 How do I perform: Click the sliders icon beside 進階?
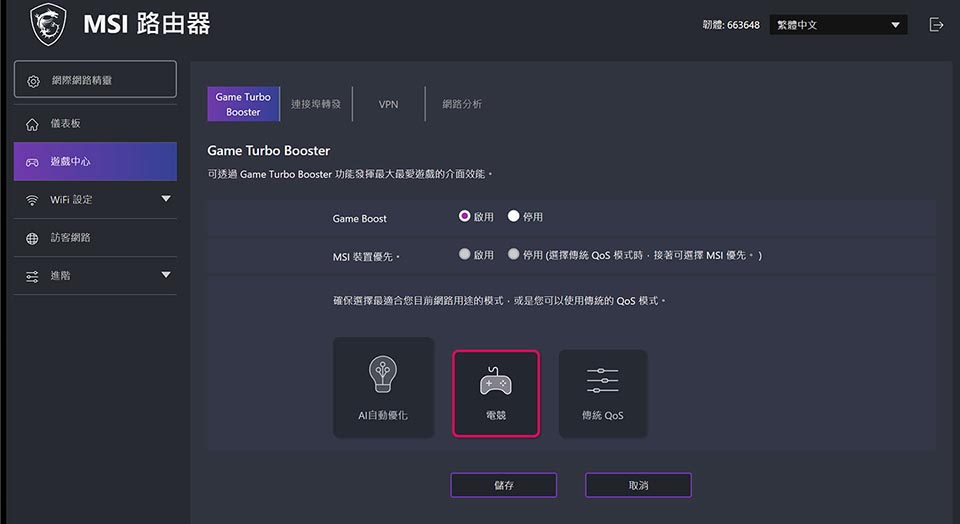coord(32,277)
